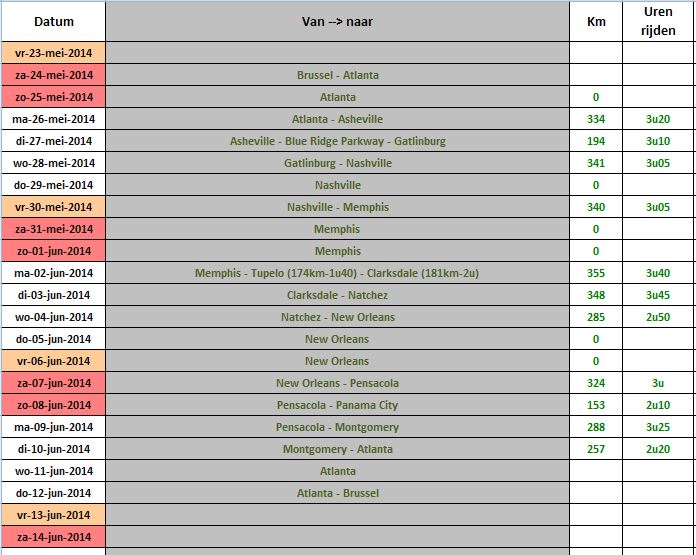Click the 'Nashville - Memphis' route cell
Screen dimensions: 696x555
tap(337, 207)
